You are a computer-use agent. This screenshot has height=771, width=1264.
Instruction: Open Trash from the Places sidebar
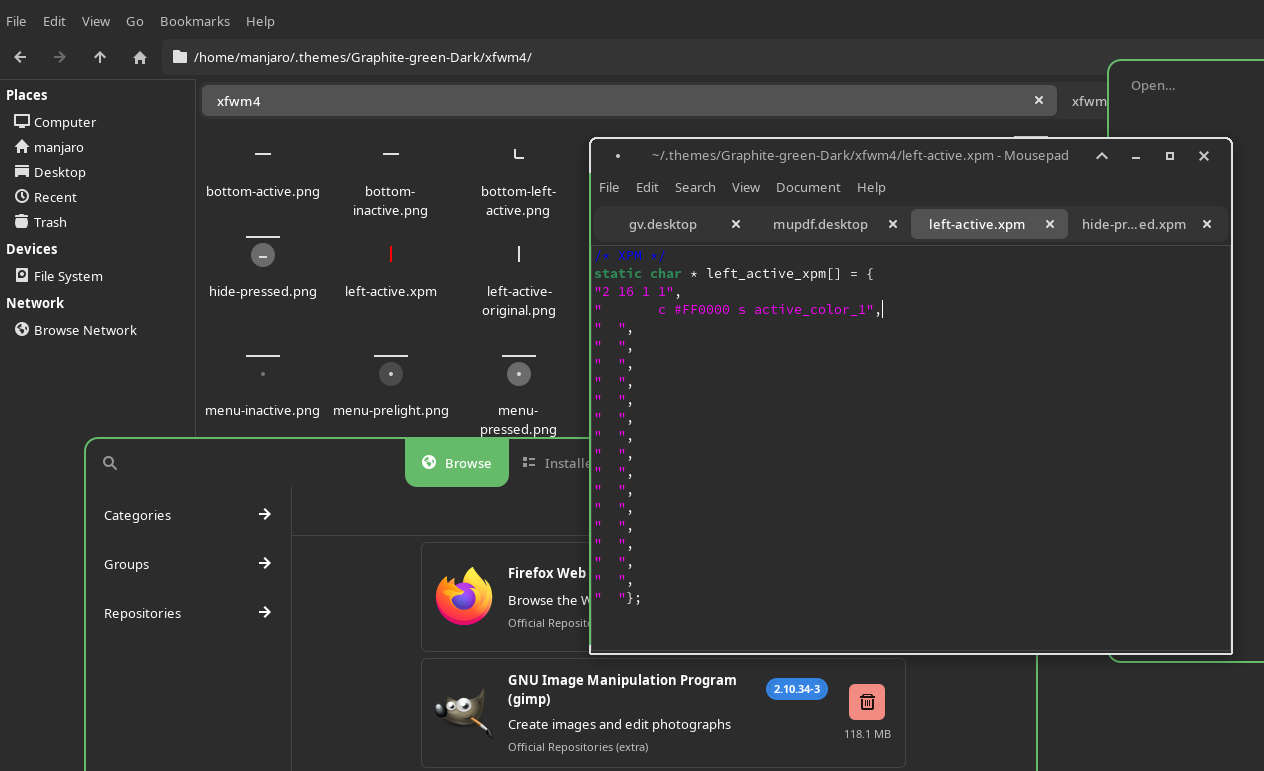(x=49, y=222)
